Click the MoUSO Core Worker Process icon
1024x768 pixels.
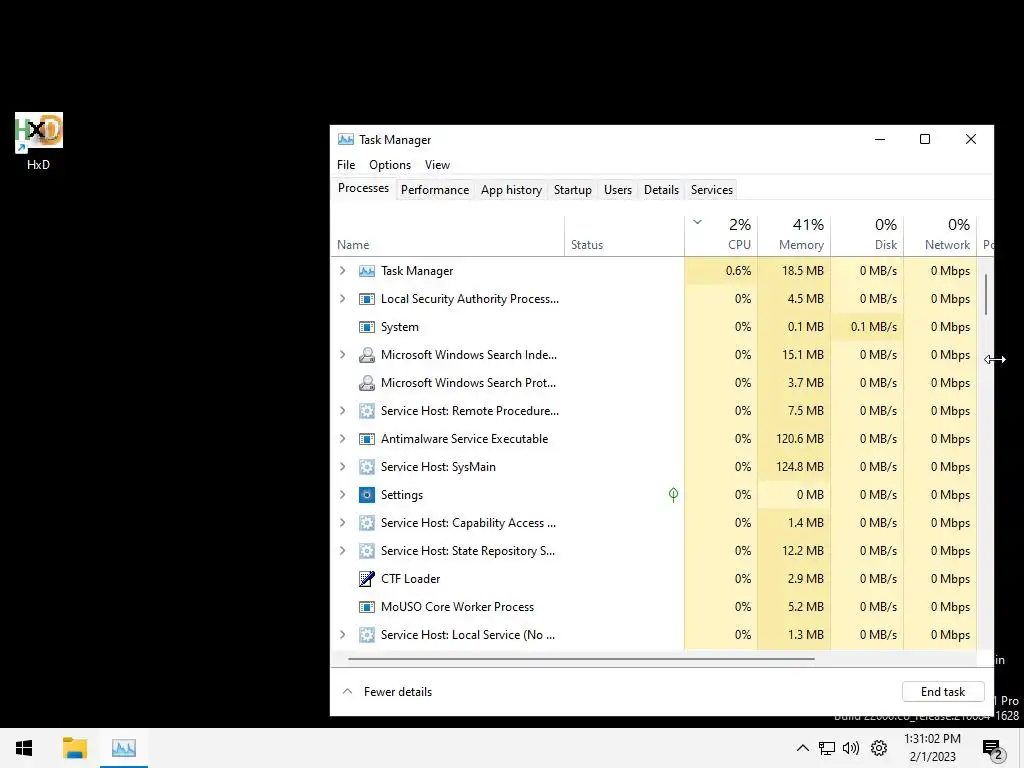point(367,607)
